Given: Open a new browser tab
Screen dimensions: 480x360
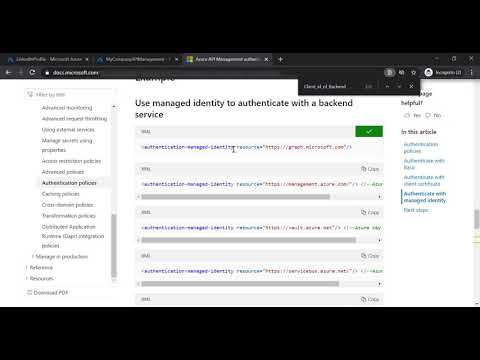Looking at the screenshot, I should point(281,59).
